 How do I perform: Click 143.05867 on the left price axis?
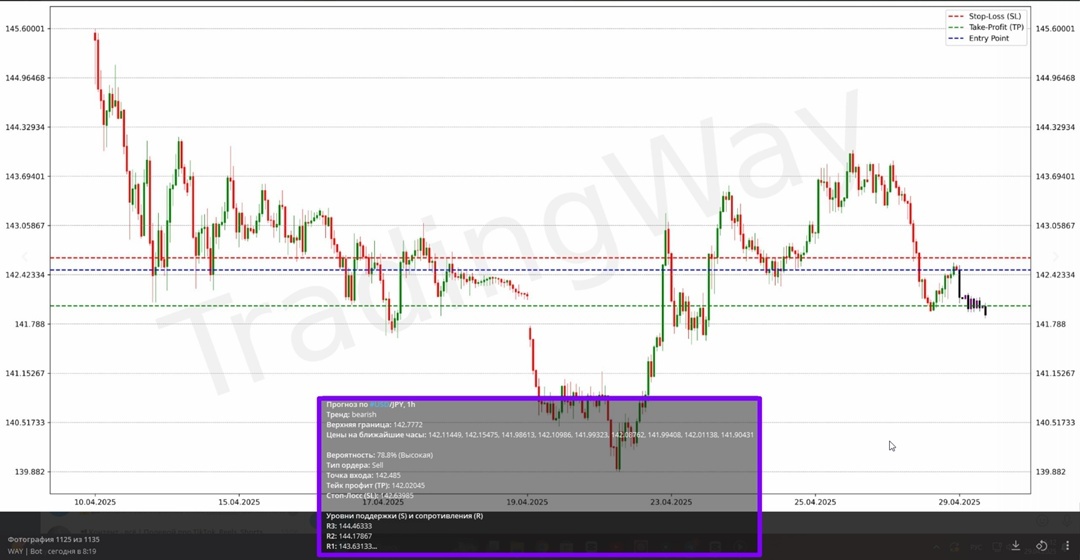pyautogui.click(x=25, y=226)
